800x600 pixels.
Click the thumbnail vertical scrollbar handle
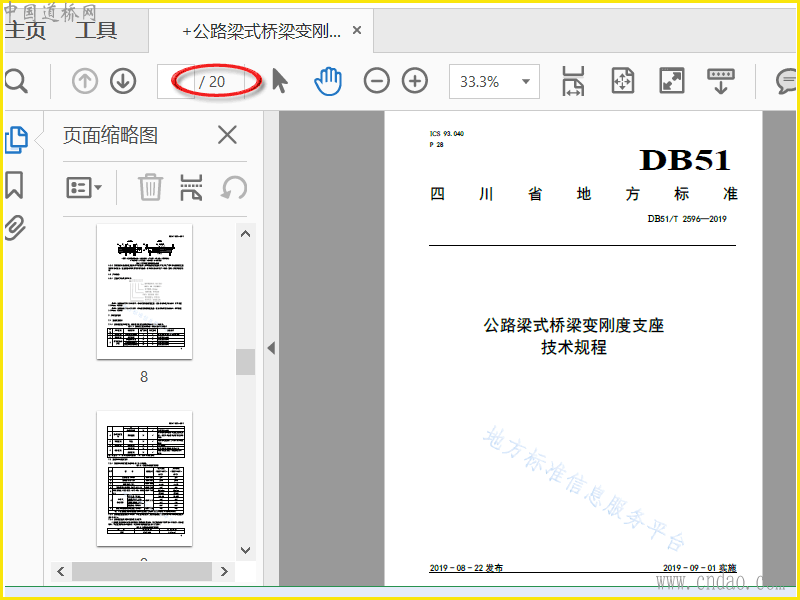click(245, 362)
